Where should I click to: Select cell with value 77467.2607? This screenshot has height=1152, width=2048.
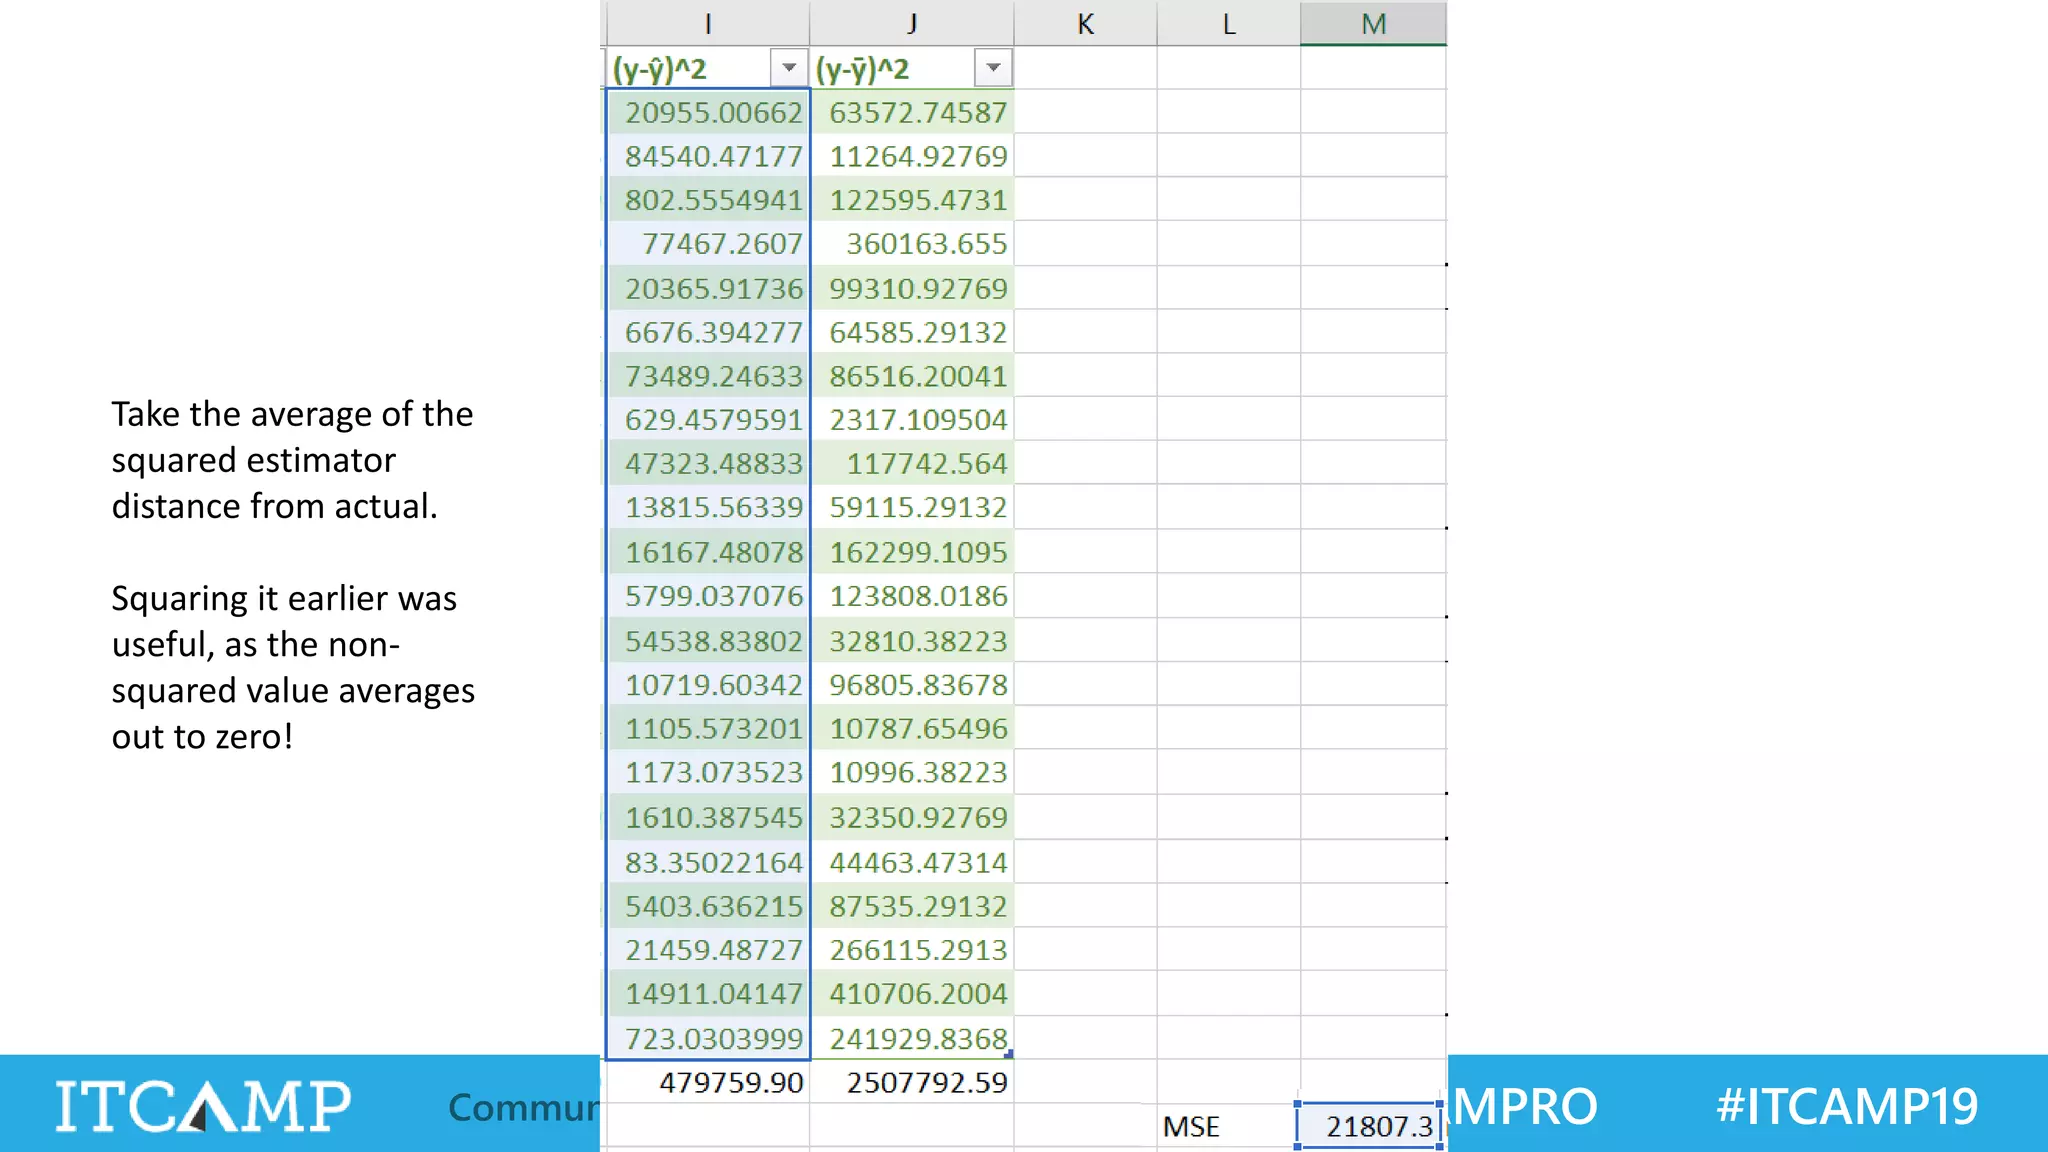708,244
